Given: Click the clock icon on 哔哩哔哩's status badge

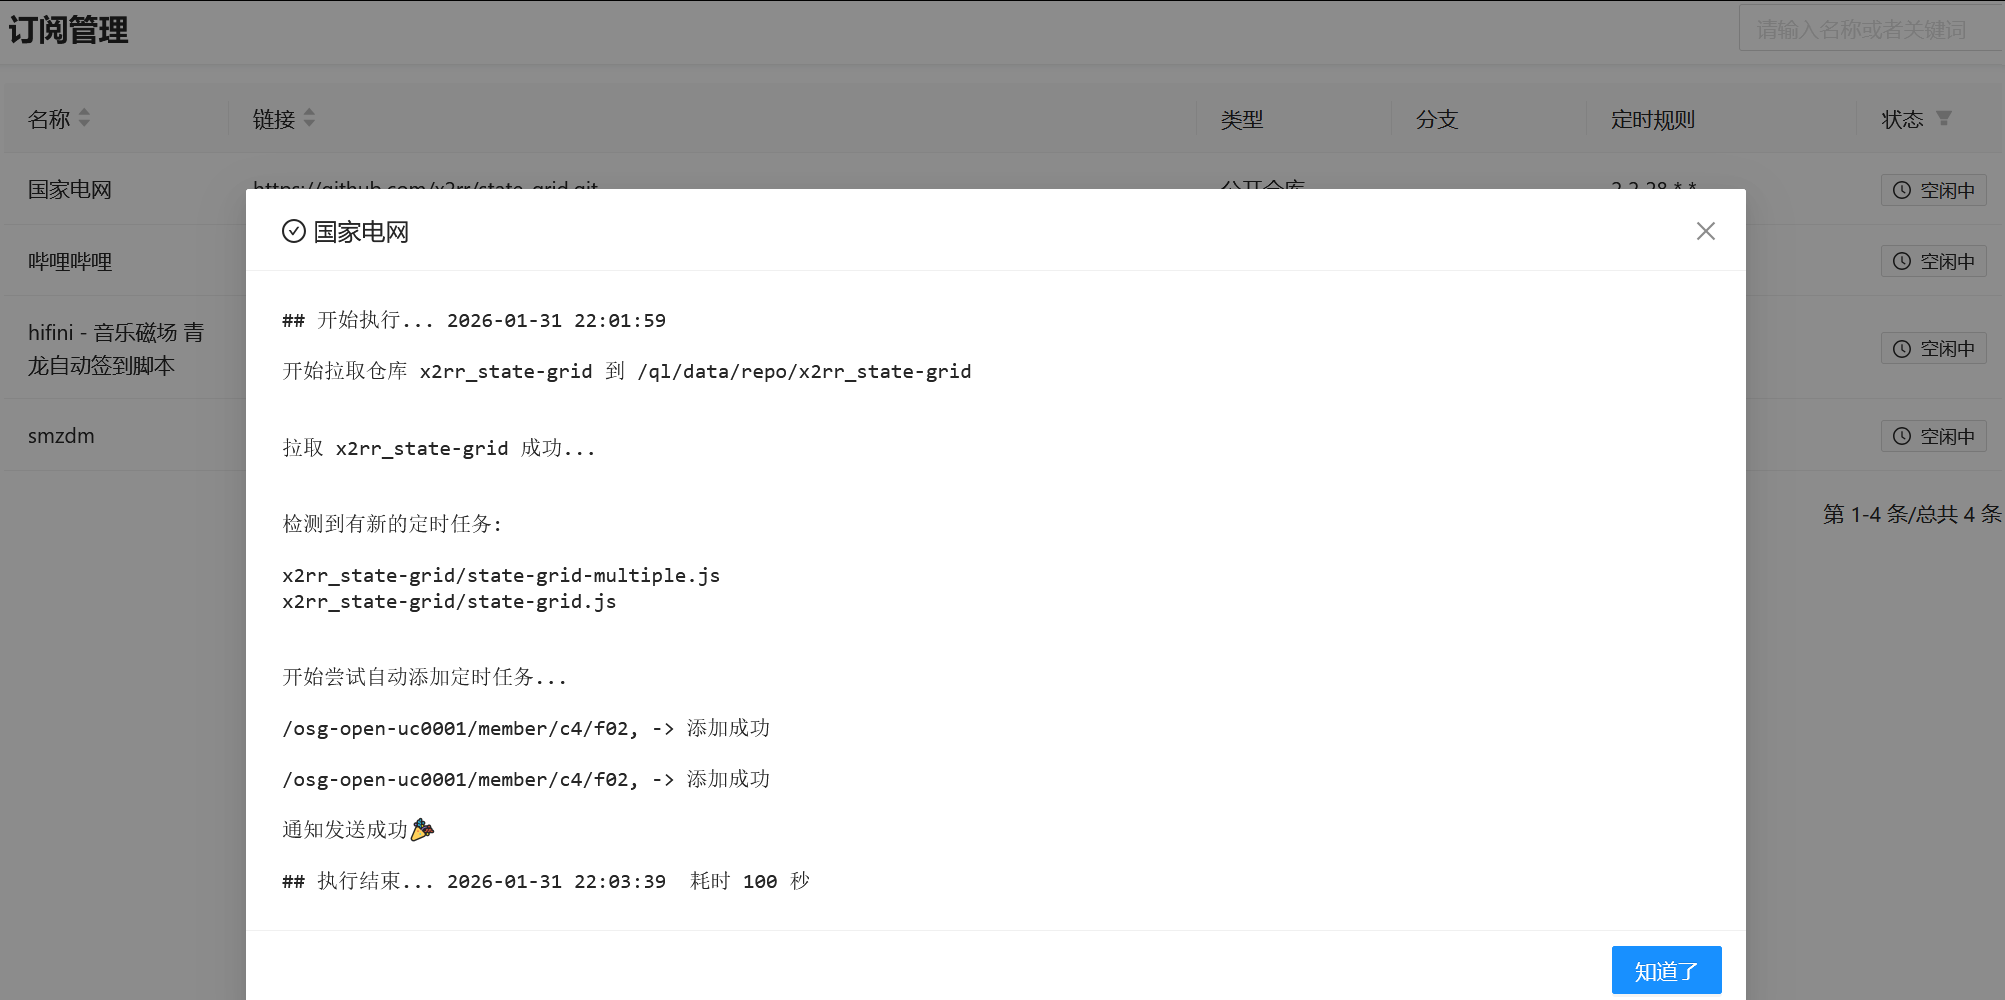Looking at the screenshot, I should tap(1901, 261).
